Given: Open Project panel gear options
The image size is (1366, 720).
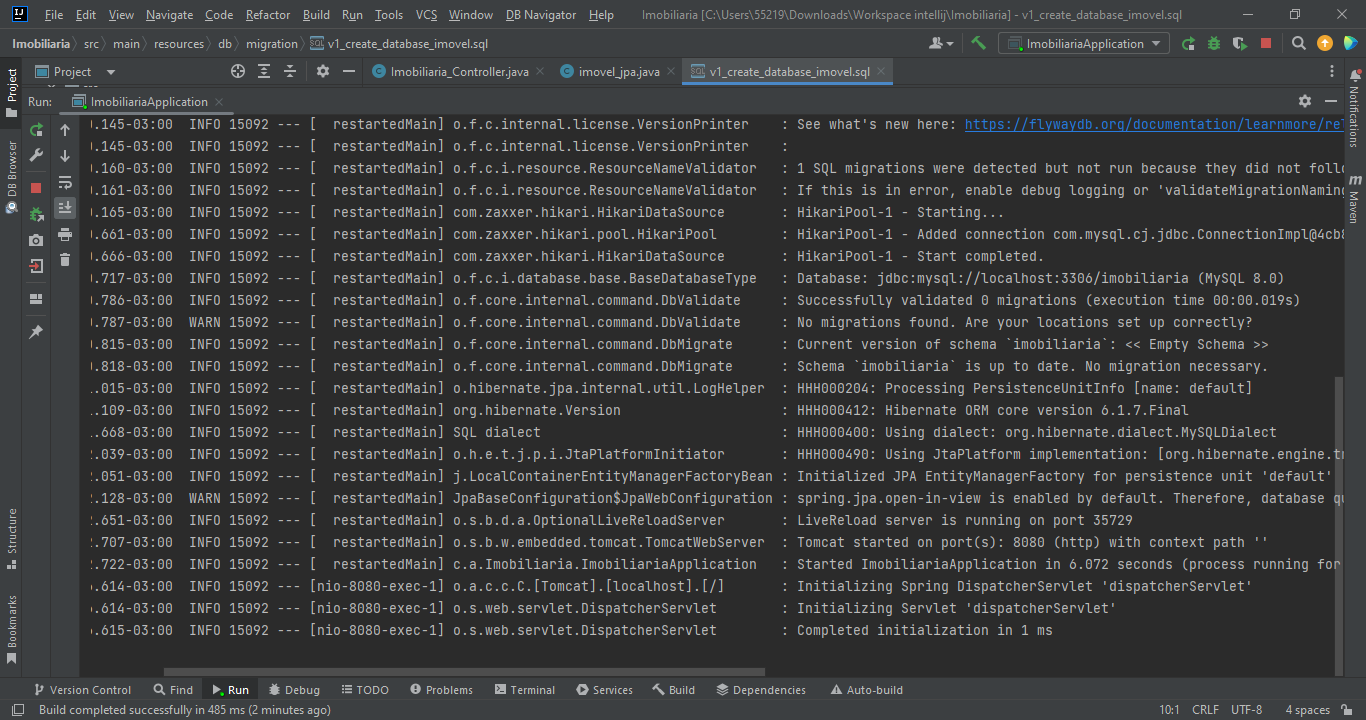Looking at the screenshot, I should pyautogui.click(x=323, y=71).
